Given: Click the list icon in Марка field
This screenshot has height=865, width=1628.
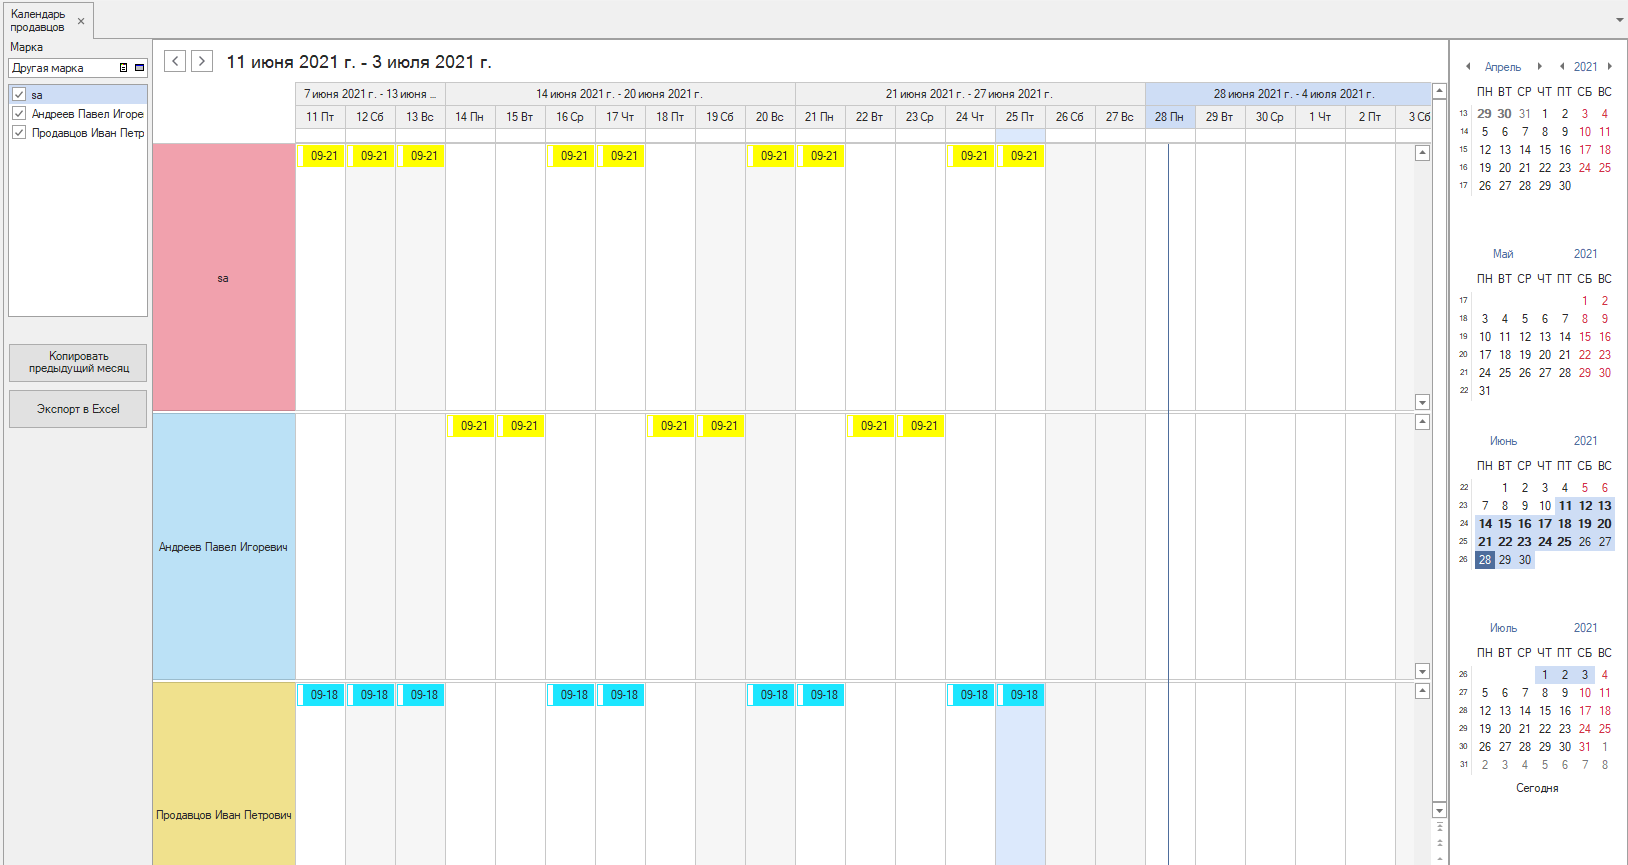Looking at the screenshot, I should (124, 68).
